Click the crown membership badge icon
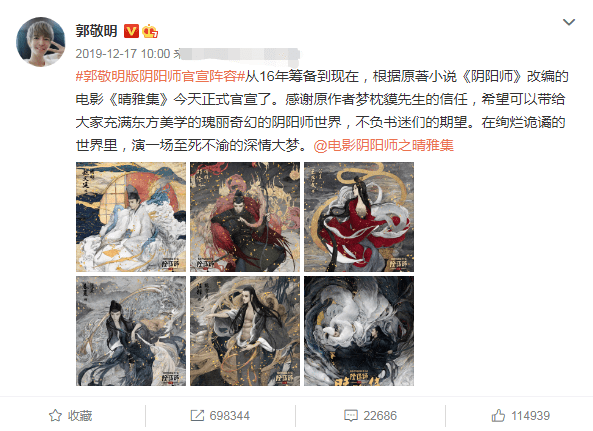Viewport: 593px width, 431px height. click(x=150, y=31)
